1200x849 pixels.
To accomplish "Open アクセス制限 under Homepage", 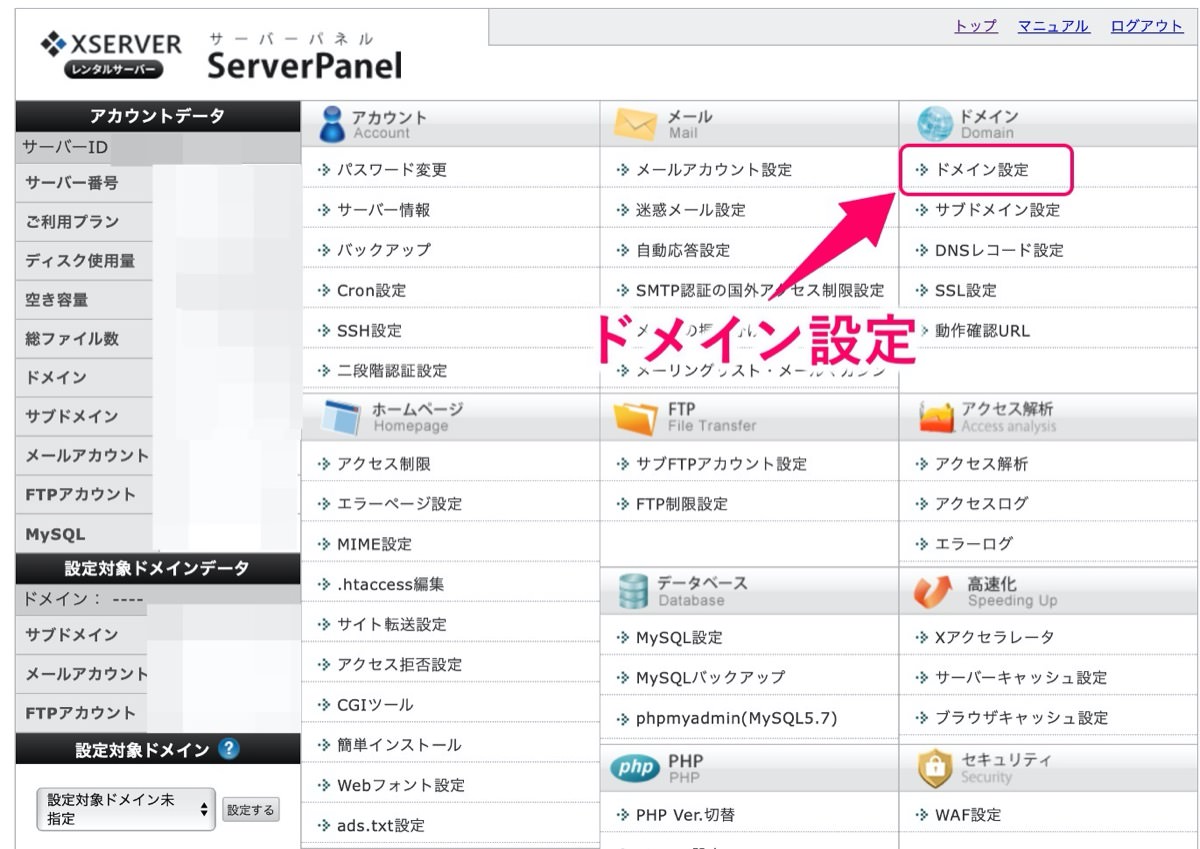I will coord(383,464).
